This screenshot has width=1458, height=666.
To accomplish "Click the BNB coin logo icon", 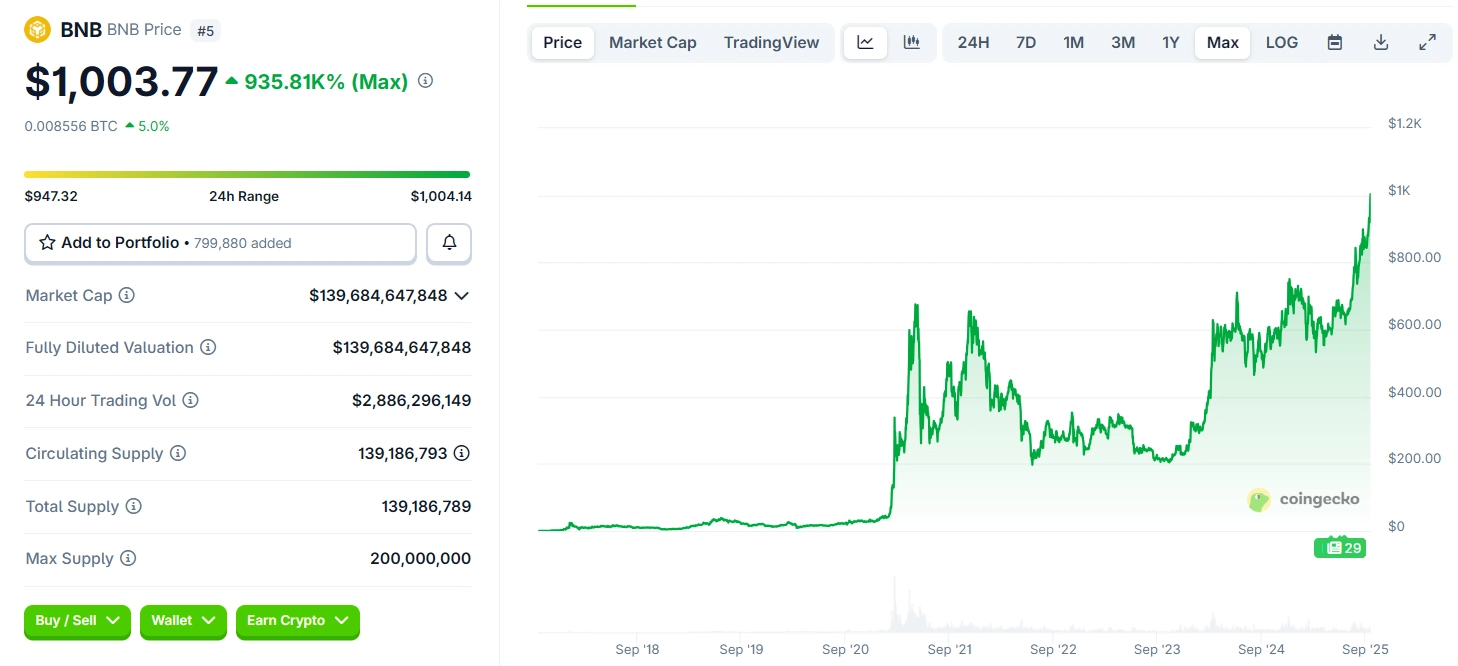I will (38, 30).
